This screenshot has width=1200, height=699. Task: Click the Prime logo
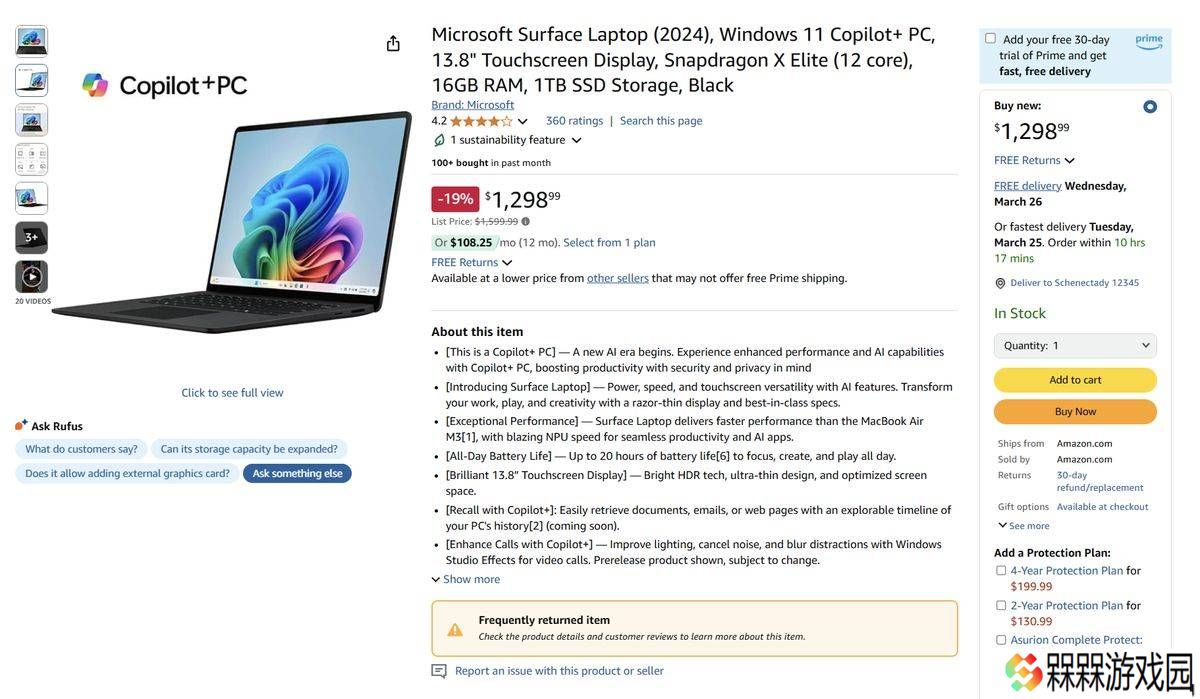(1149, 41)
